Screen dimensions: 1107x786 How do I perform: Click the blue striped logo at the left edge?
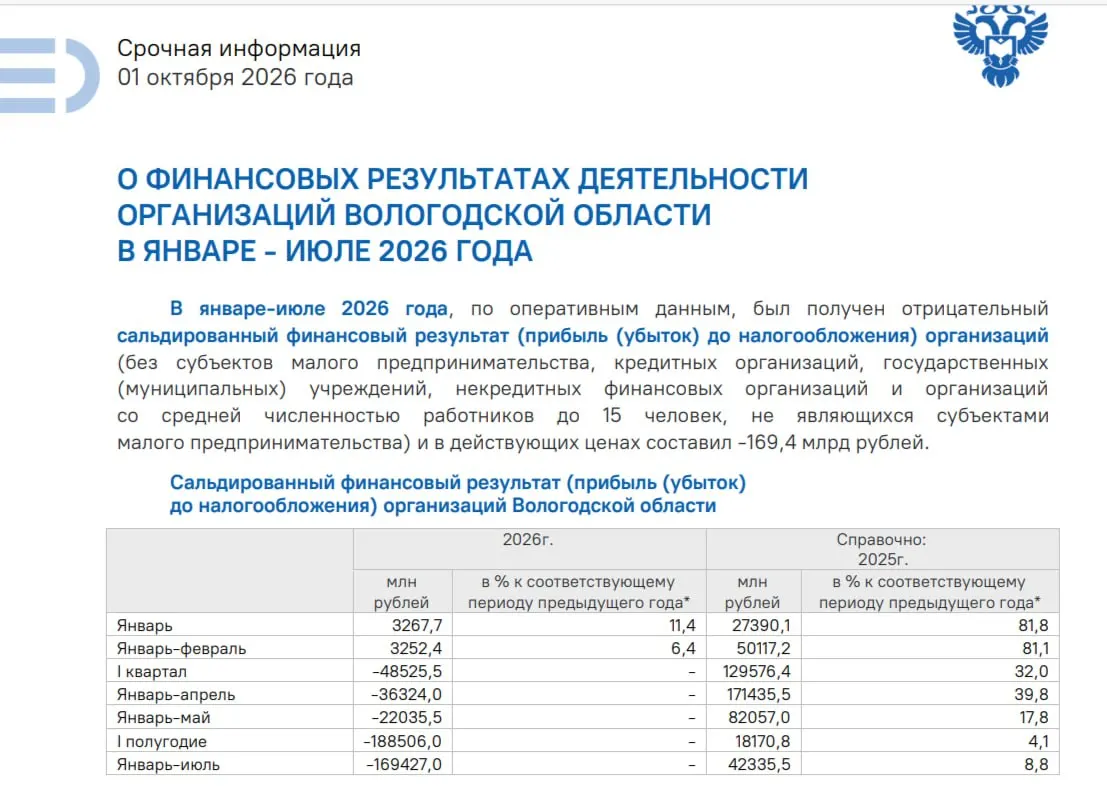click(49, 76)
